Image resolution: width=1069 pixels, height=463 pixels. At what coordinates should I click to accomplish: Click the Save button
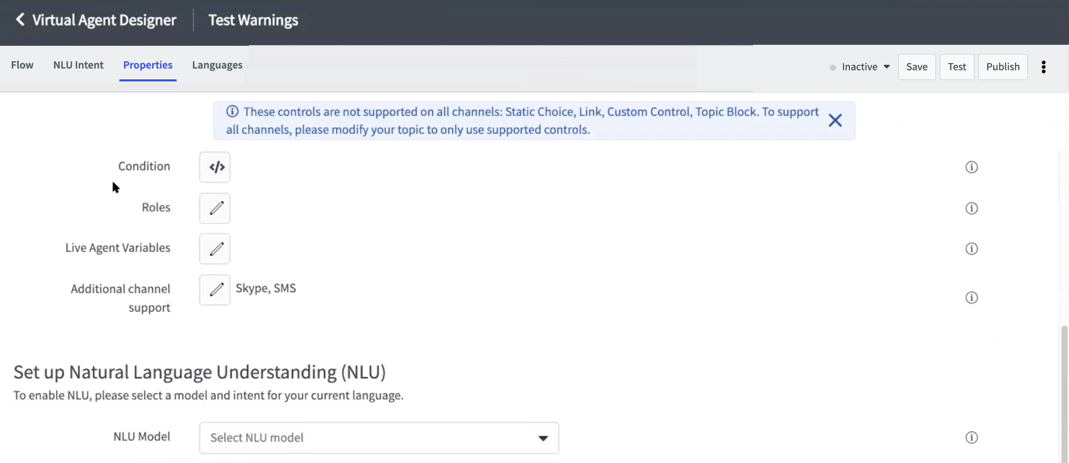pyautogui.click(x=916, y=67)
